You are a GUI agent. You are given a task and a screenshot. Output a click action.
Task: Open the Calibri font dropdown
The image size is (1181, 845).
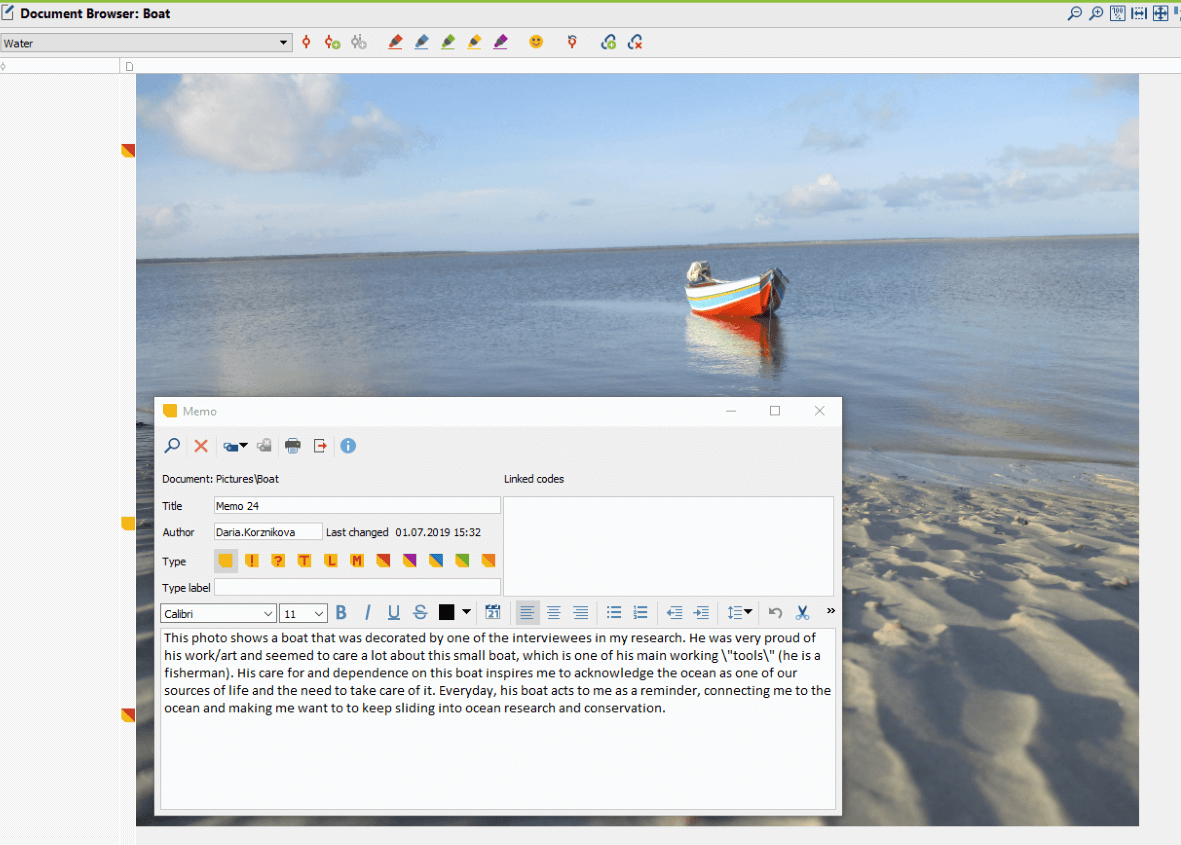click(267, 614)
